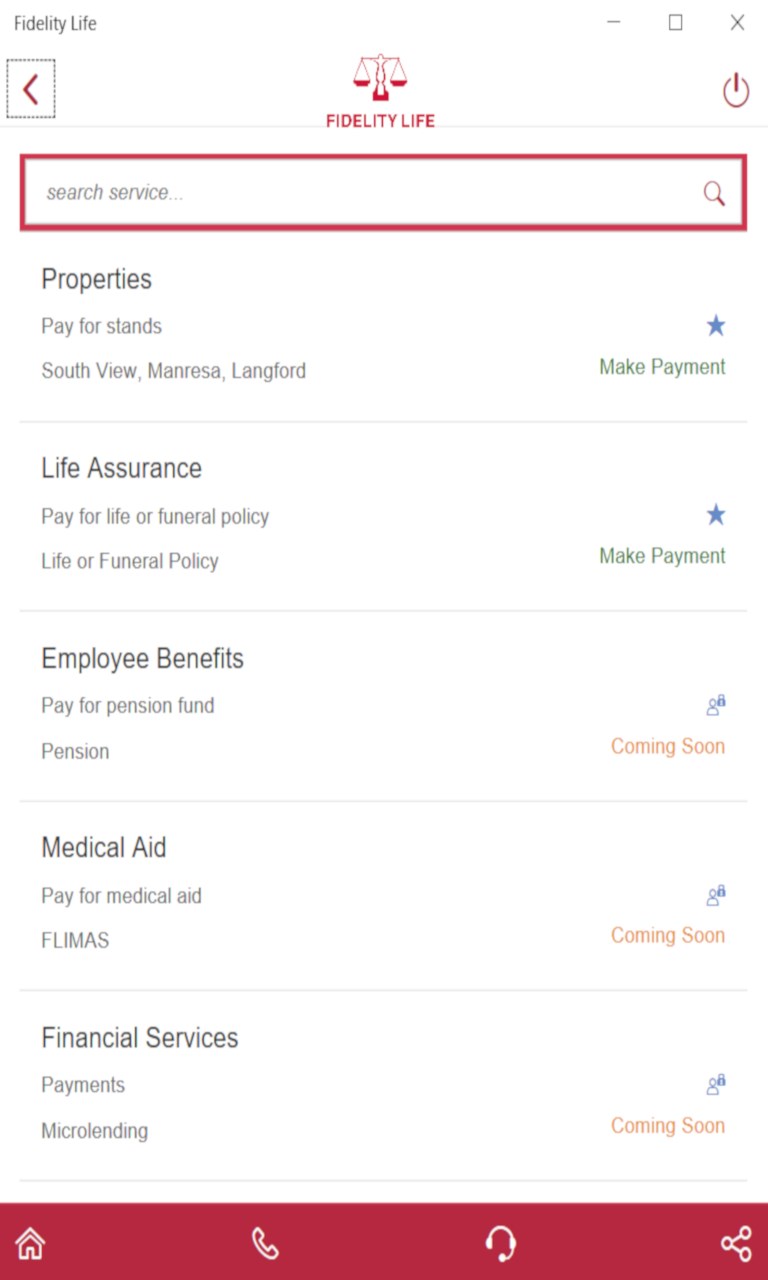Click Coming Soon for Employee Benefits
This screenshot has height=1280, width=768.
click(668, 746)
